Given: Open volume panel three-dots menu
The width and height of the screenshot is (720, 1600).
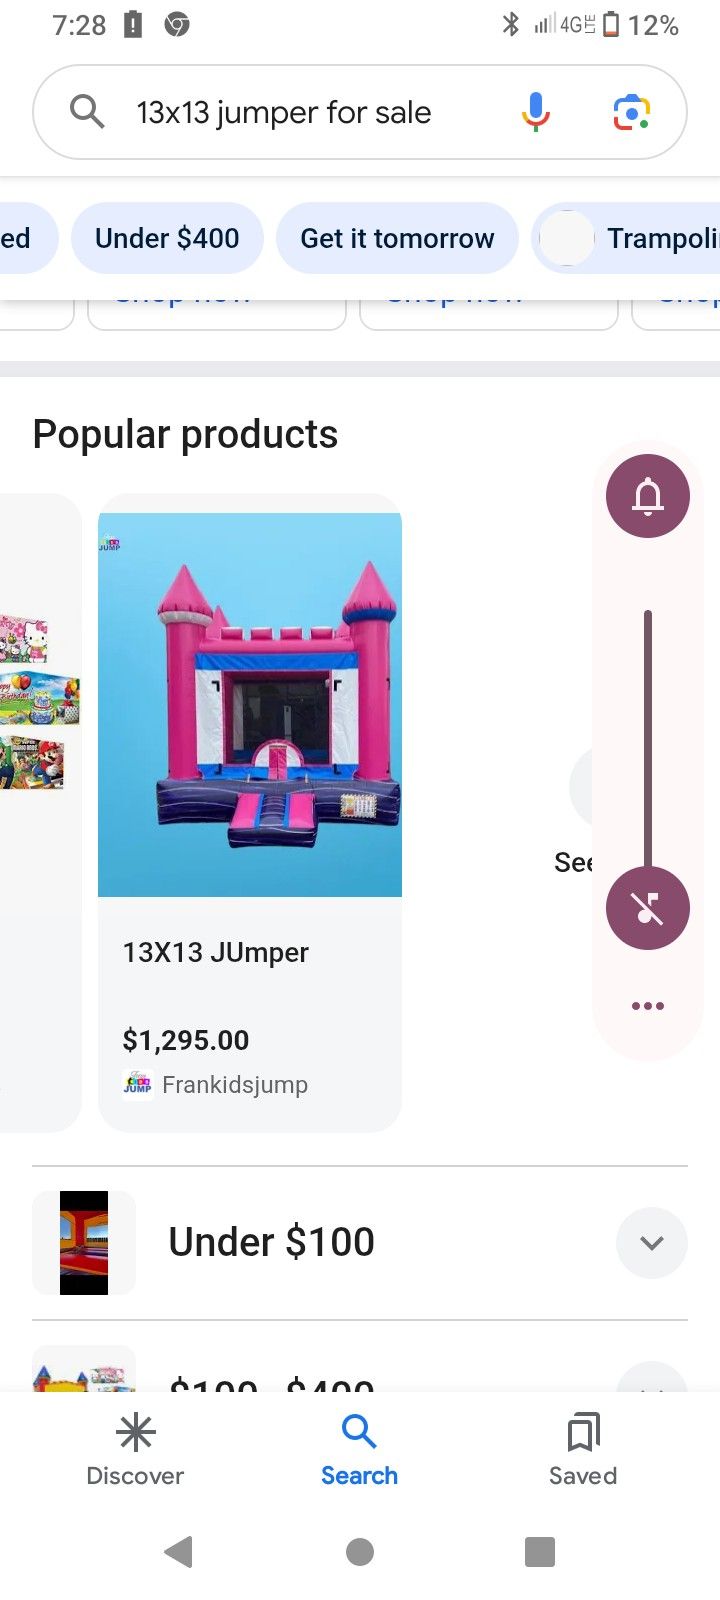Looking at the screenshot, I should pos(648,1006).
